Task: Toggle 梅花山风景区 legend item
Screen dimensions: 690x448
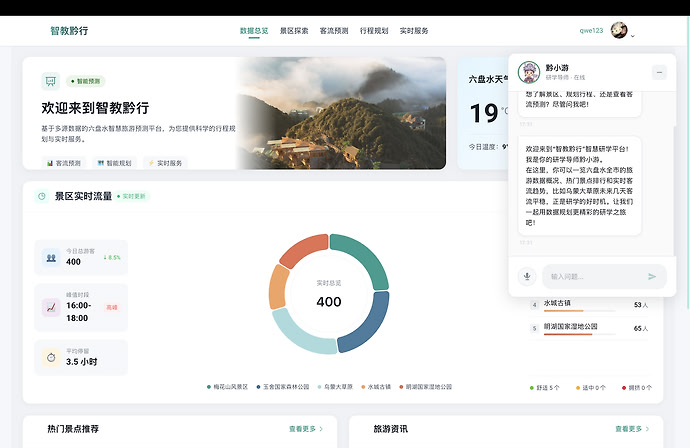Action: point(228,387)
